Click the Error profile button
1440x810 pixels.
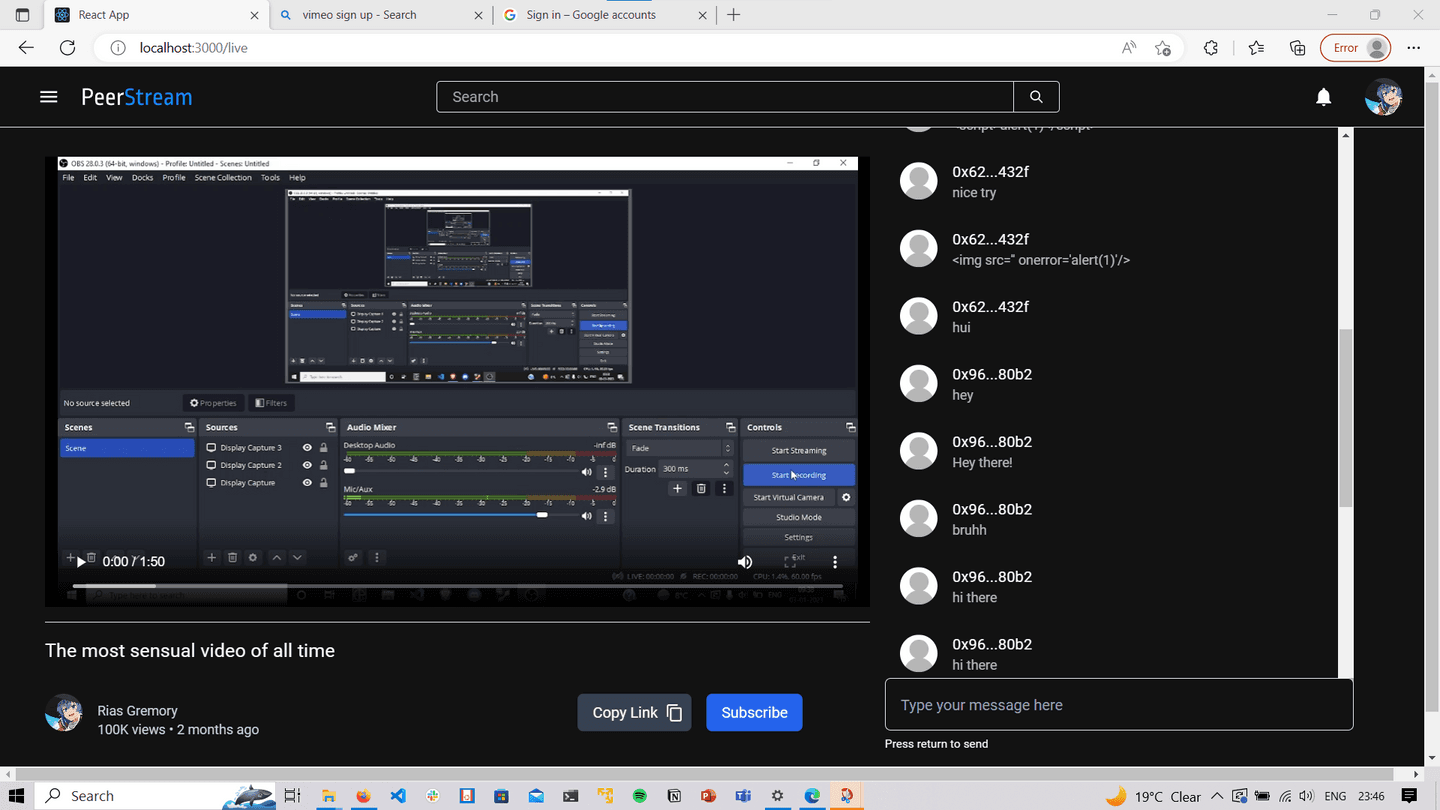coord(1356,48)
